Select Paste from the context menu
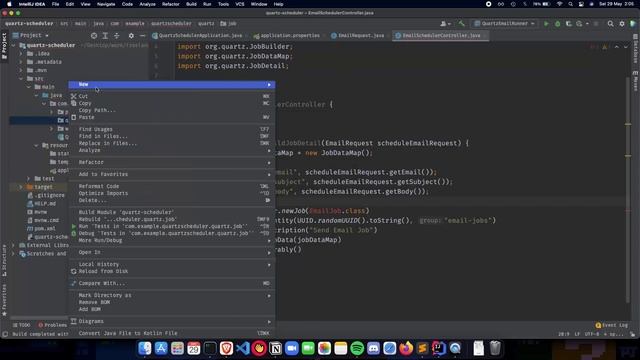The image size is (640, 360). 171,117
